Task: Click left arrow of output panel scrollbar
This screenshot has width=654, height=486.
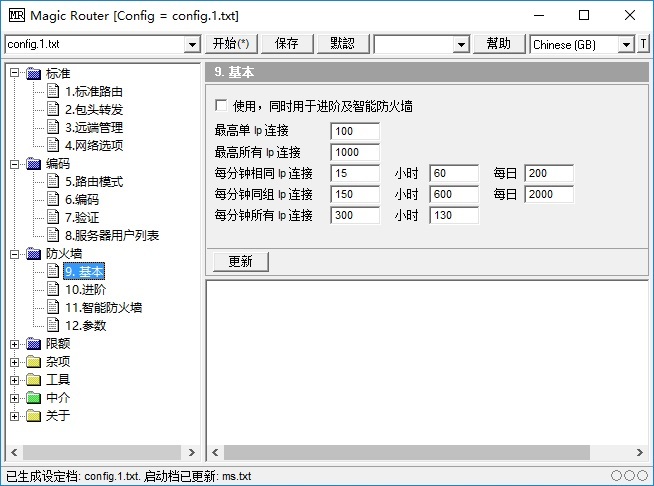Action: click(x=216, y=452)
